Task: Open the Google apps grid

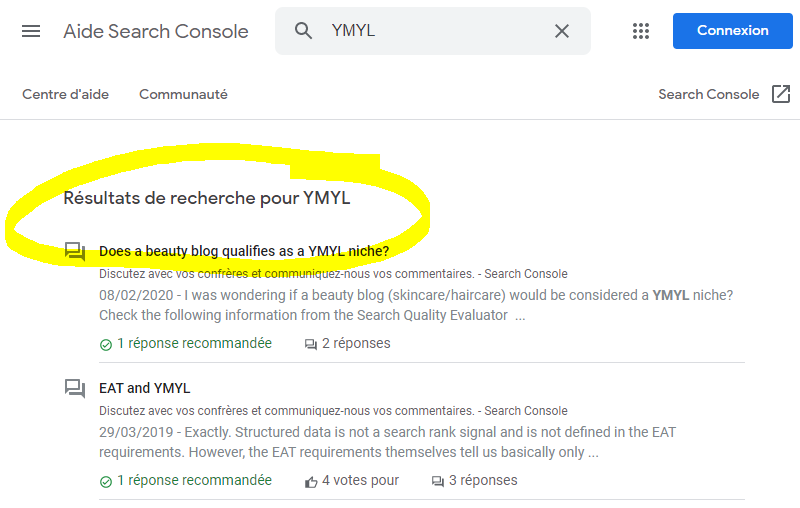Action: (641, 31)
